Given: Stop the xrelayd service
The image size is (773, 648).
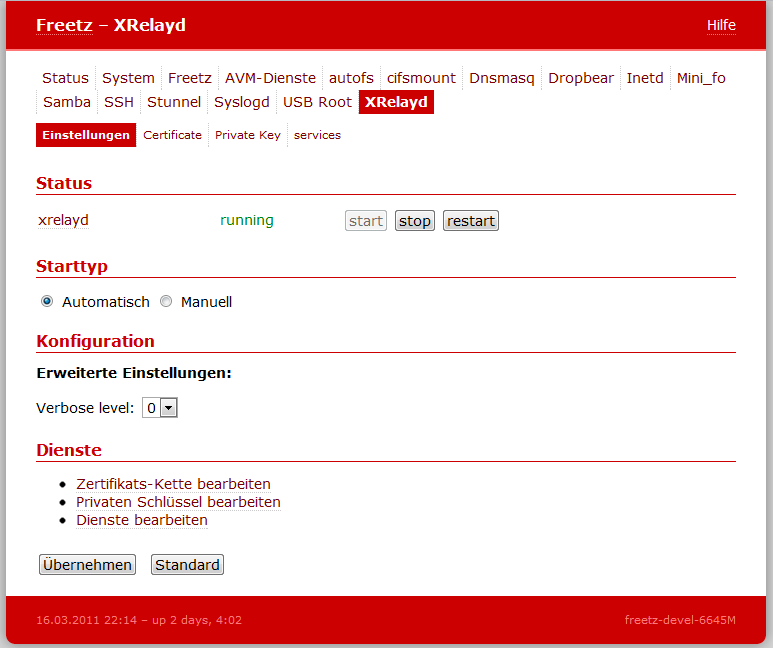Looking at the screenshot, I should (415, 220).
